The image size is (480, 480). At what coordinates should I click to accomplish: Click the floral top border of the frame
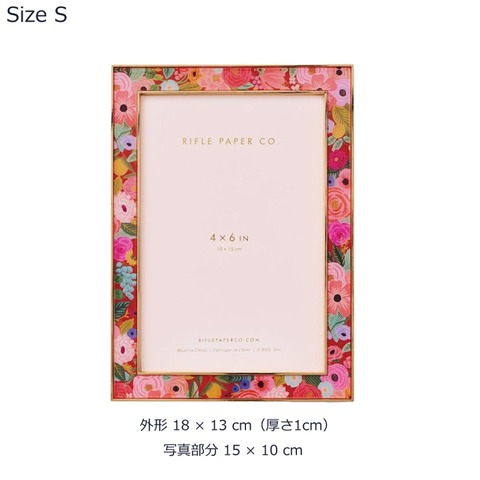coord(232,79)
